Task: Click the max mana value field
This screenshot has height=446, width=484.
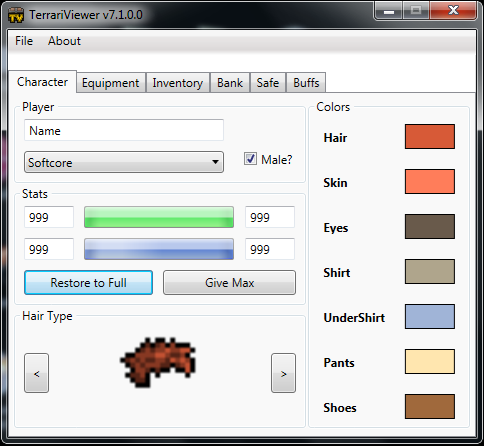Action: [x=270, y=249]
